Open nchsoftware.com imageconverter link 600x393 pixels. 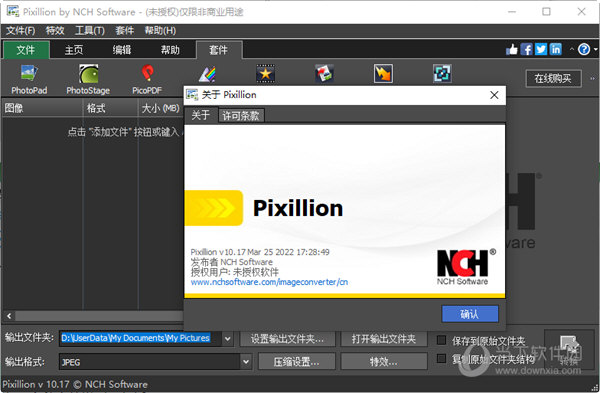269,282
